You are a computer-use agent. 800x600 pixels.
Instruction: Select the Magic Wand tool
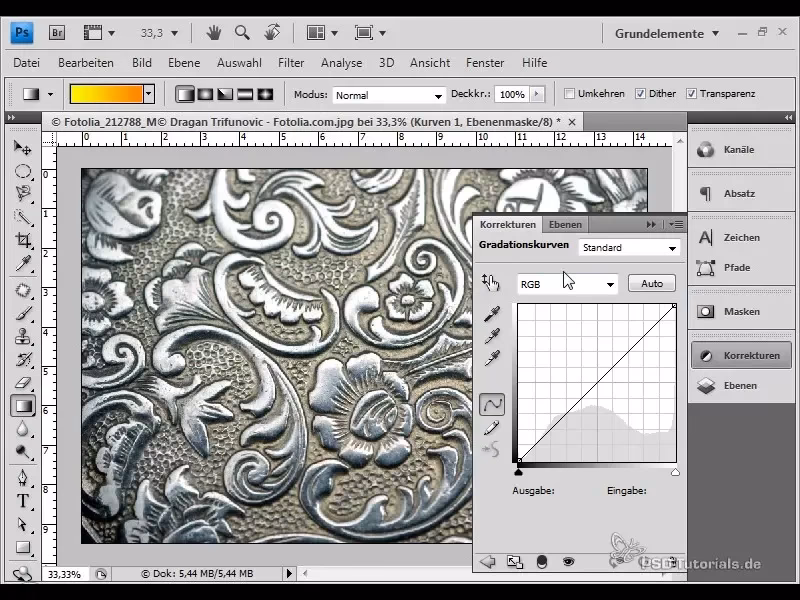point(22,217)
